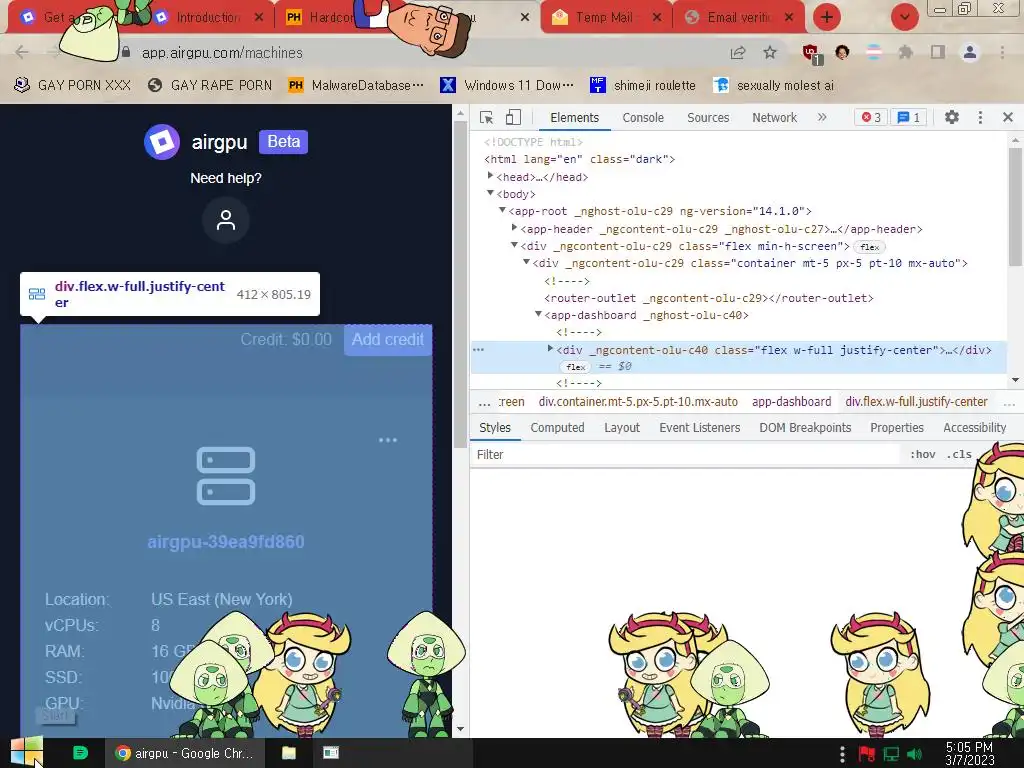Screen dimensions: 1024x768
Task: Select the div.container.mt-5.px-5.pt-10.mx-auto breadcrumb
Action: click(x=638, y=402)
